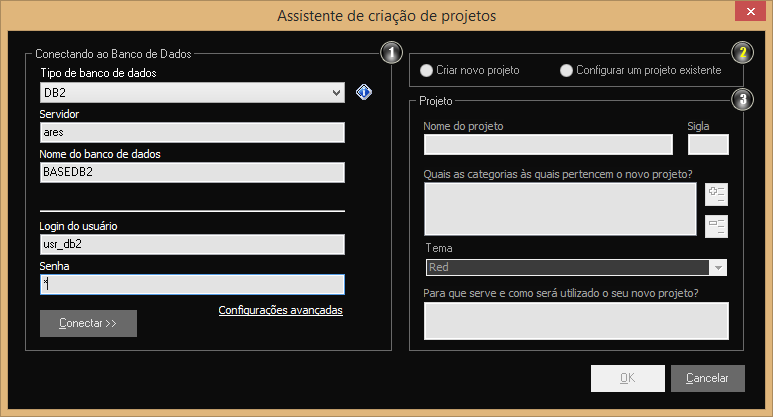Click the OK button
Viewport: 773px width, 417px height.
point(627,378)
